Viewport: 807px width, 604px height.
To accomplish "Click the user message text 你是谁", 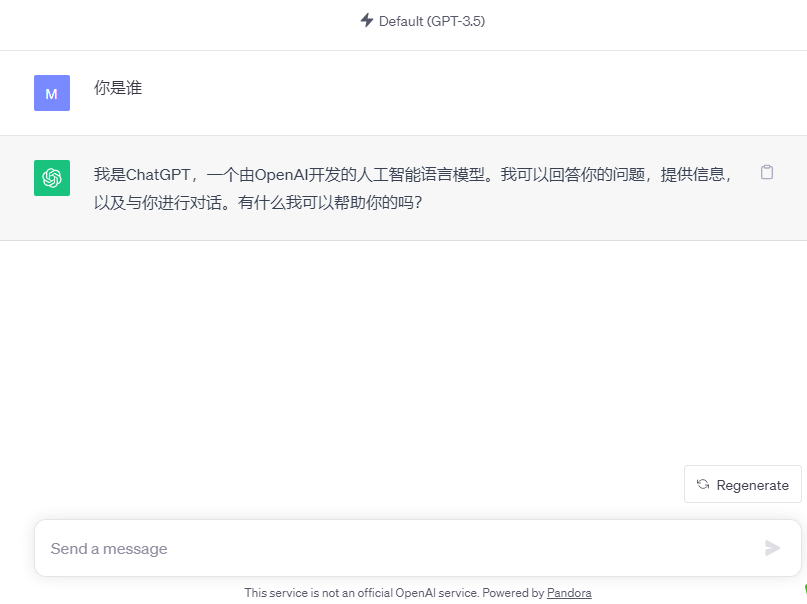I will pos(118,88).
